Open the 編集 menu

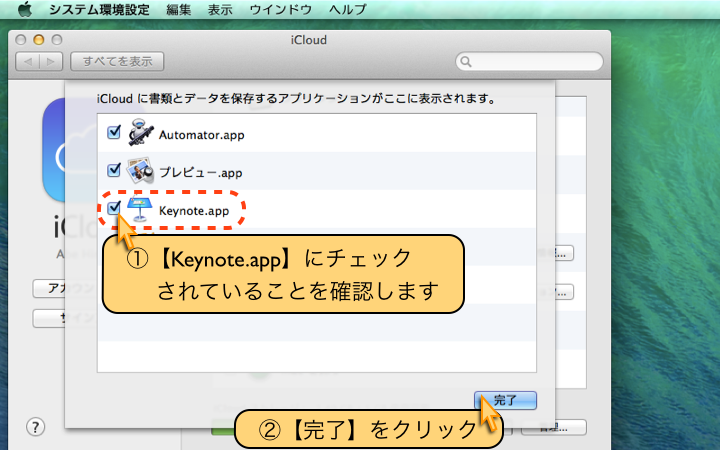coord(178,9)
